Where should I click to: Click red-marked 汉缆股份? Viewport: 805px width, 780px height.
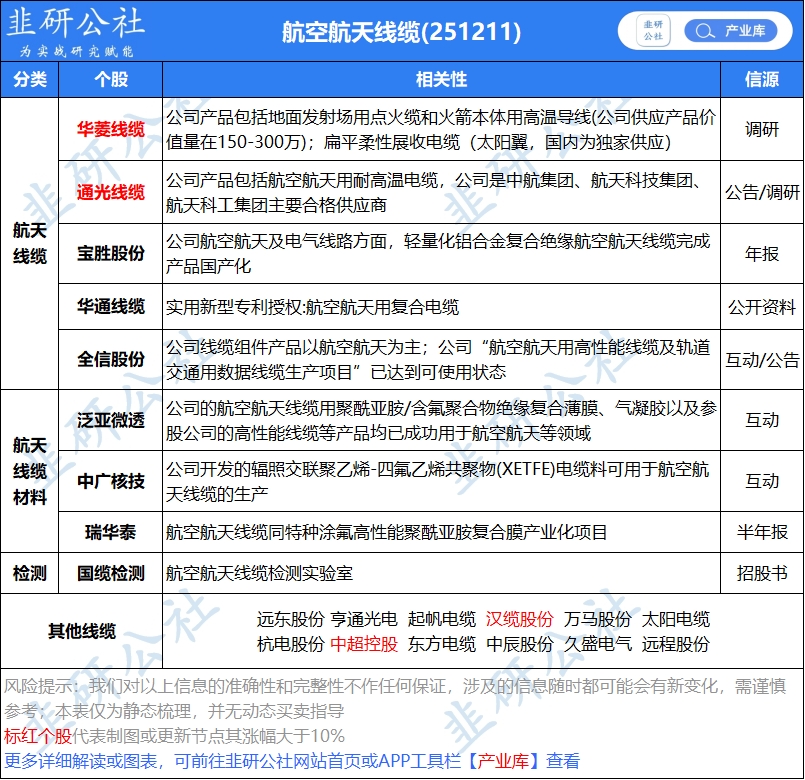tap(520, 619)
